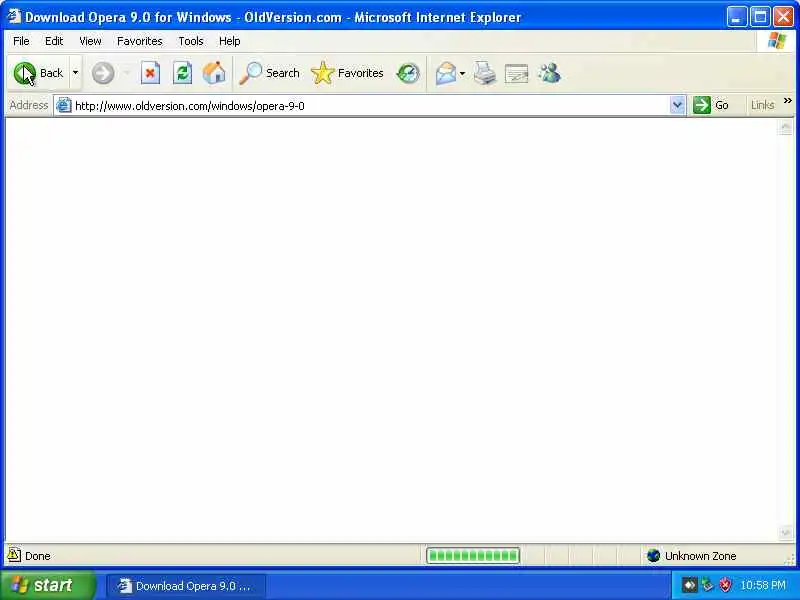This screenshot has width=800, height=600.
Task: Click the 10:58 PM clock
Action: pos(763,585)
